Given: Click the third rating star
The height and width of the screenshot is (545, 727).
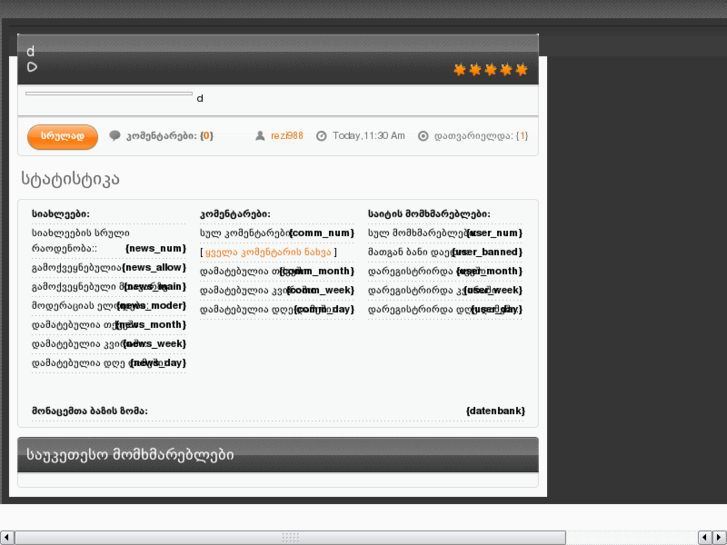Looking at the screenshot, I should [x=491, y=70].
